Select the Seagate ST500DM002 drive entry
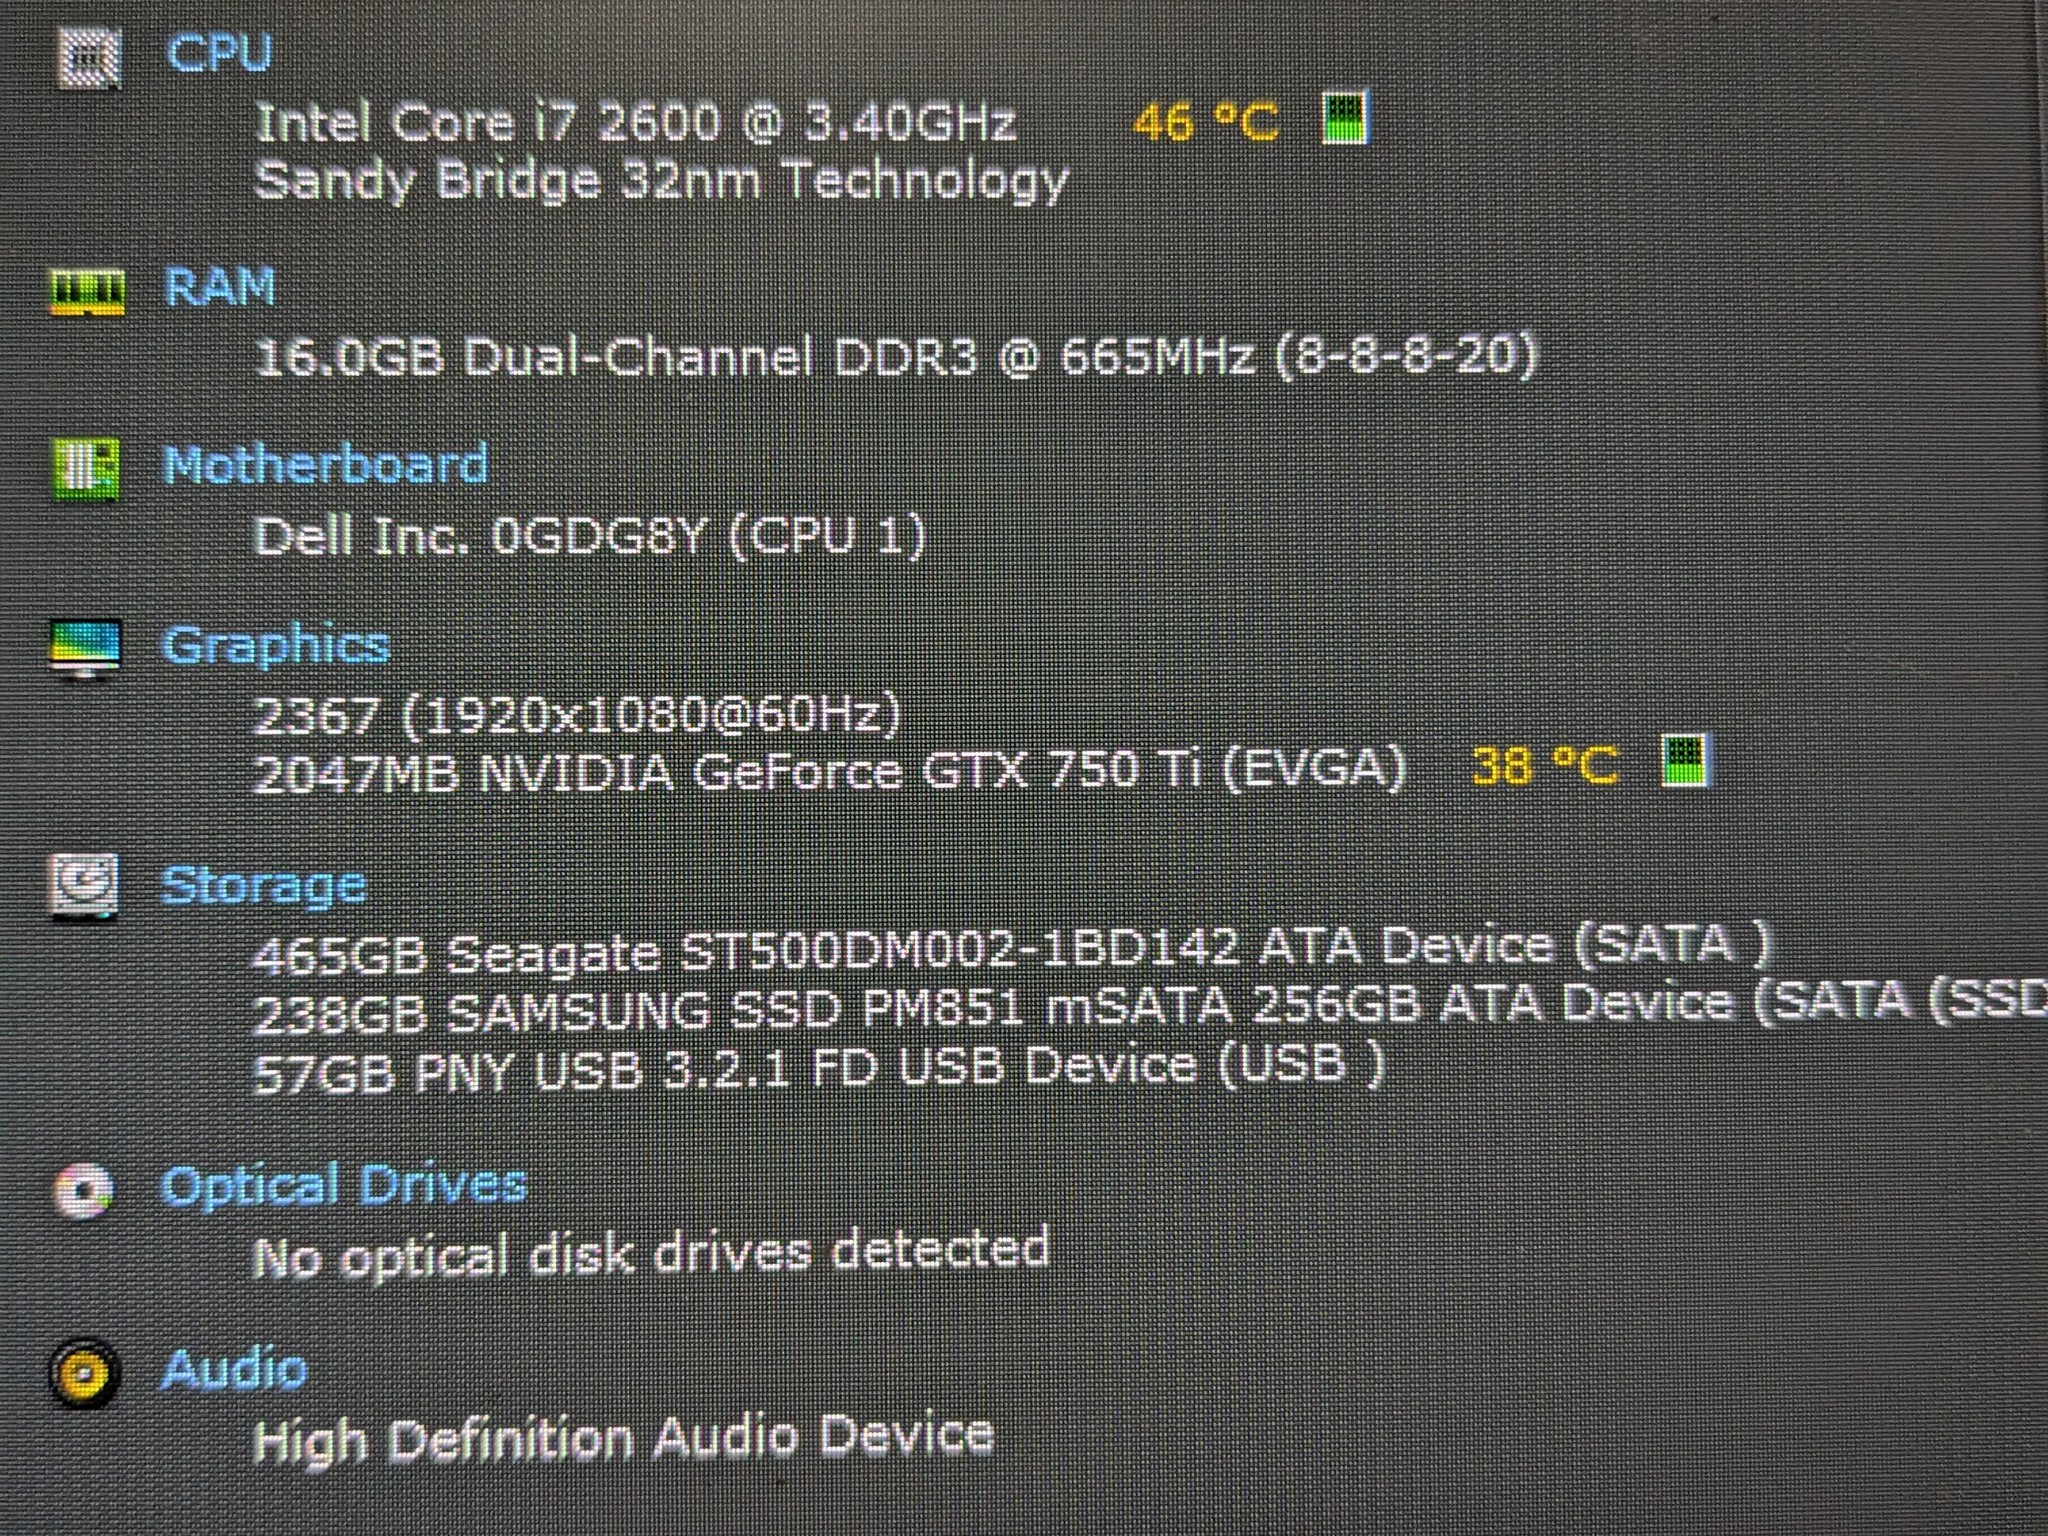Image resolution: width=2048 pixels, height=1536 pixels. pos(1012,948)
